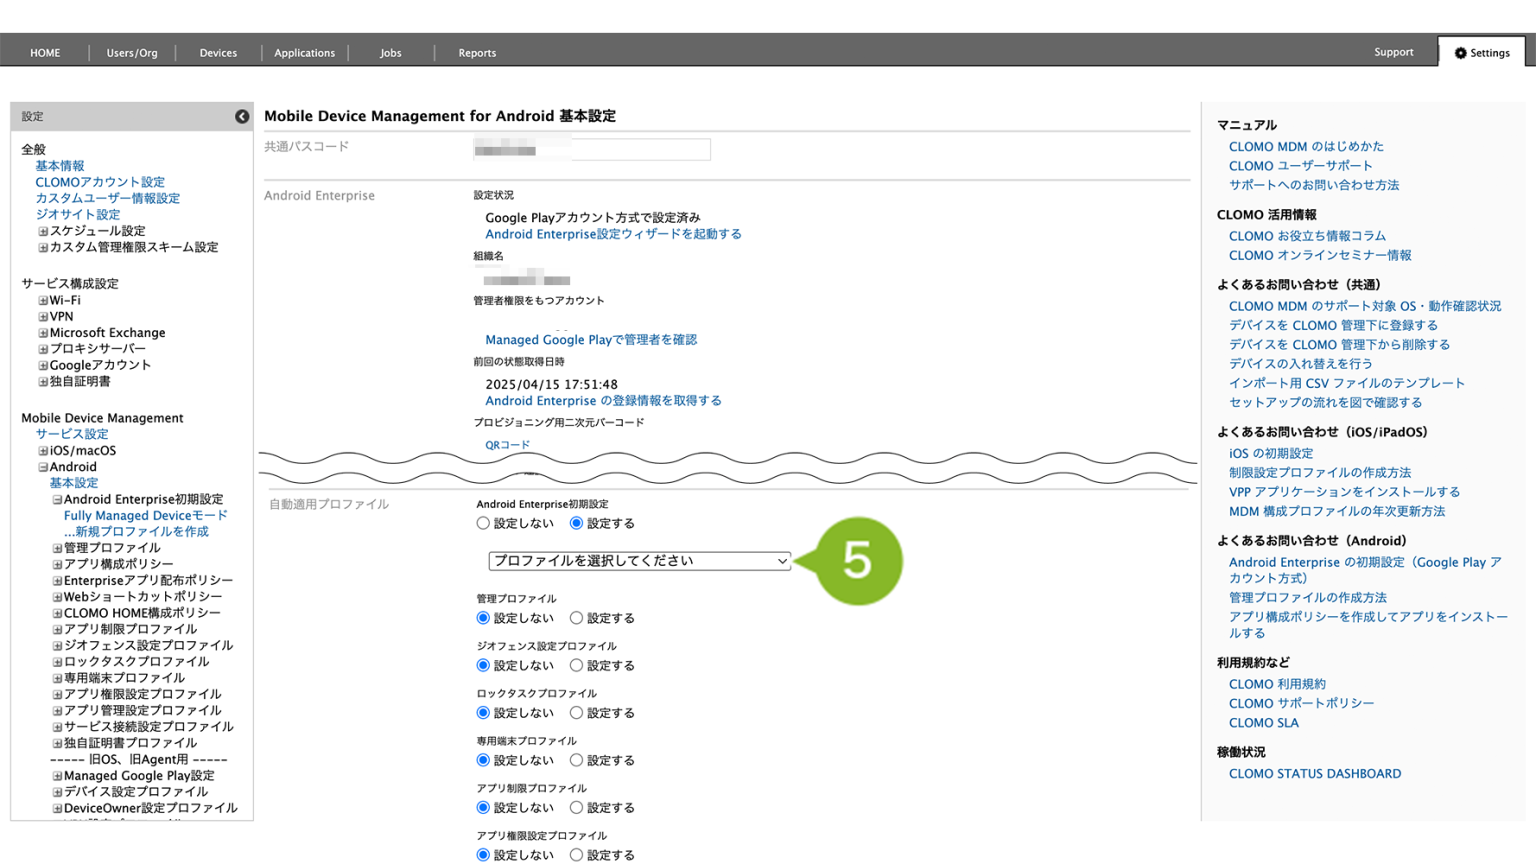Select 設定する for ロックタスクプロファイル
Viewport: 1536px width, 864px height.
coord(576,713)
